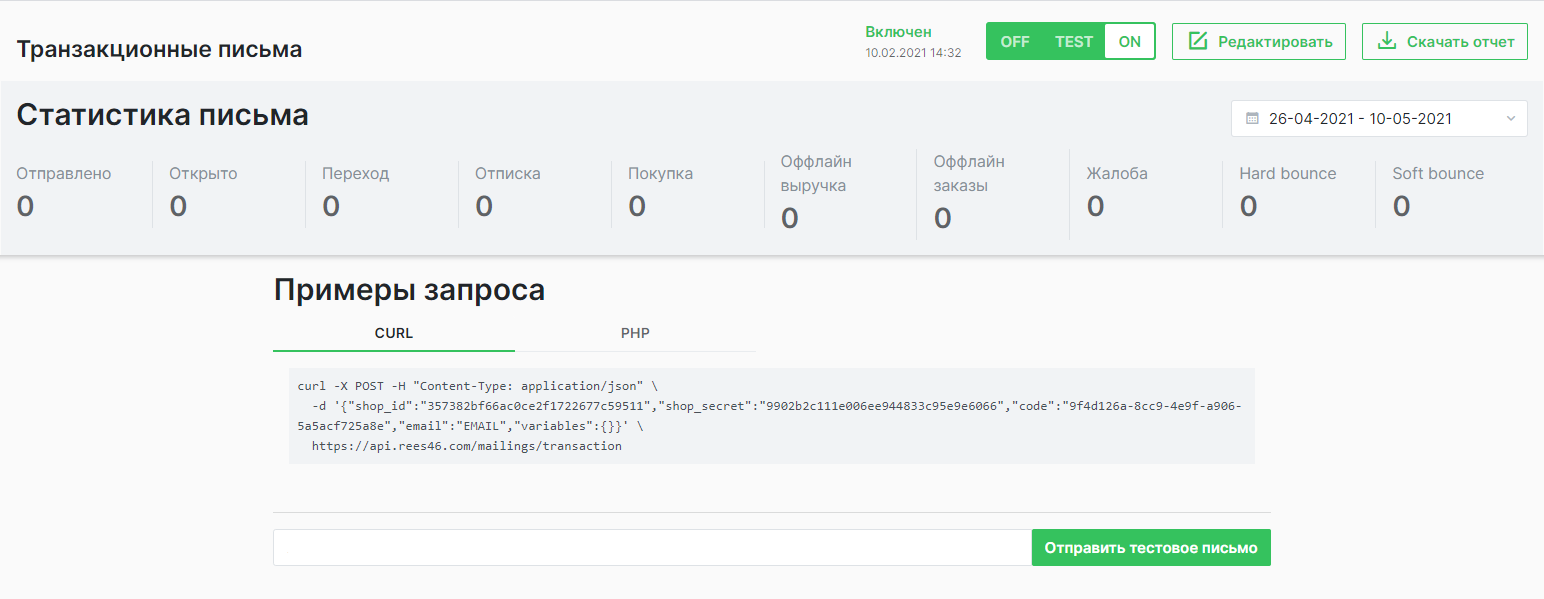Enable TEST mode for the mailing

(x=1073, y=41)
